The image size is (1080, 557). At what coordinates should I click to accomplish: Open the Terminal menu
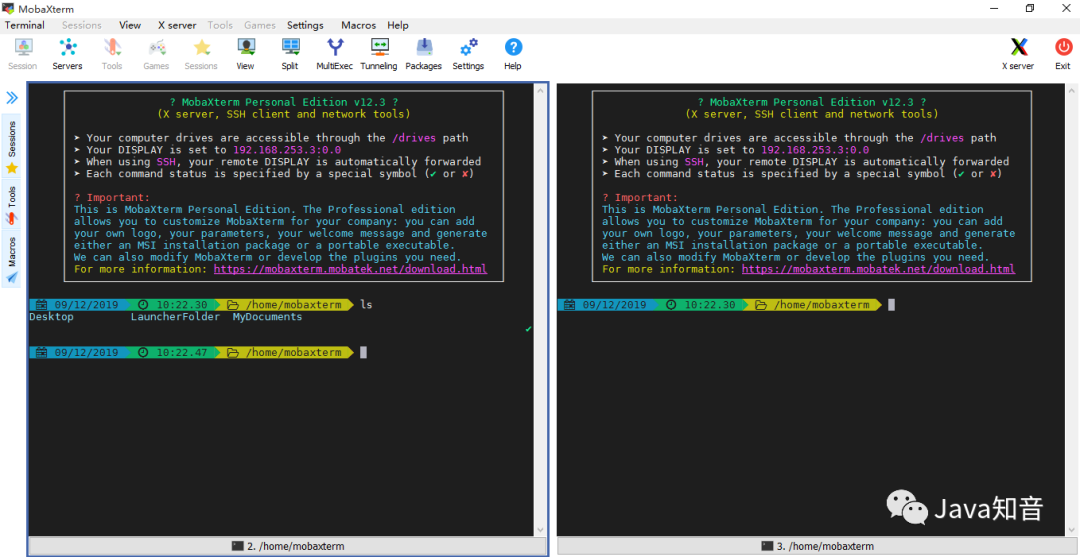tap(25, 25)
